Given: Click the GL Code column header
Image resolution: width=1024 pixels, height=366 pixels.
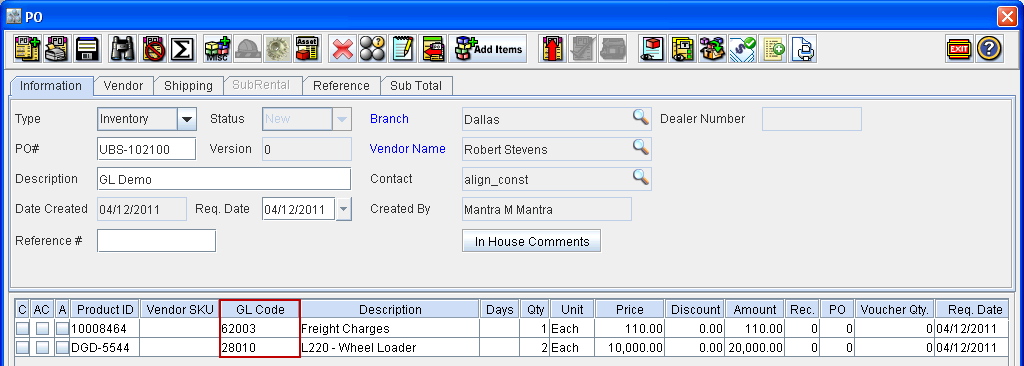Looking at the screenshot, I should pyautogui.click(x=260, y=310).
